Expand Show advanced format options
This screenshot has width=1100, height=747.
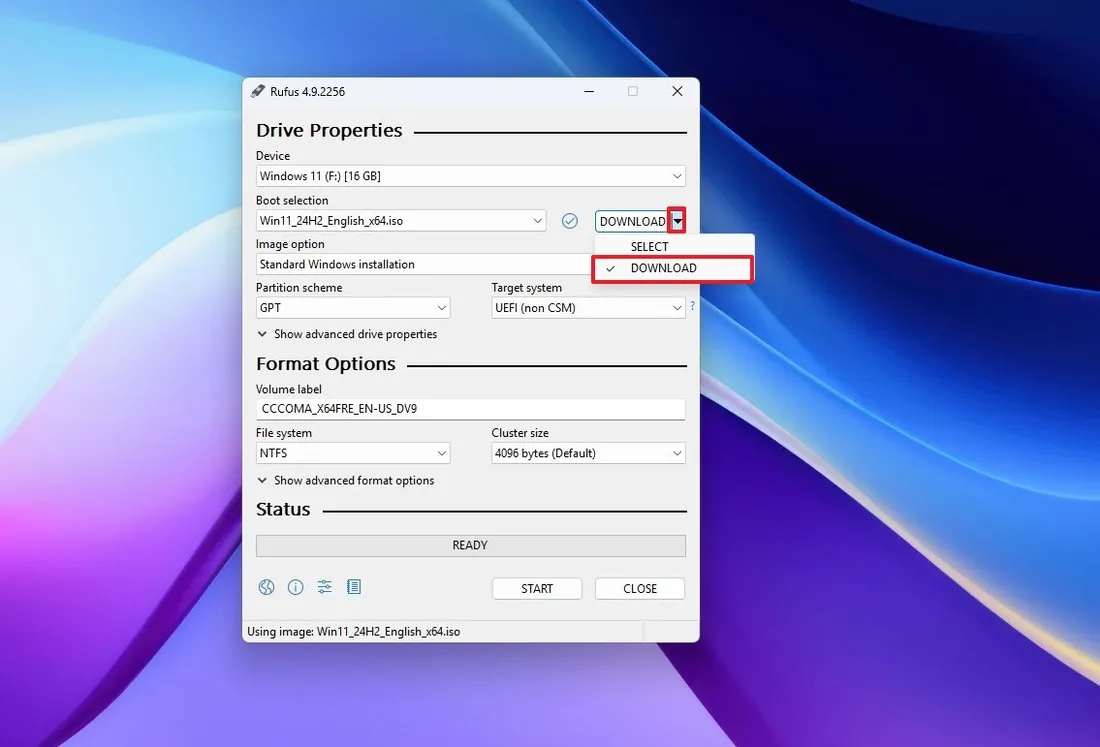point(346,480)
